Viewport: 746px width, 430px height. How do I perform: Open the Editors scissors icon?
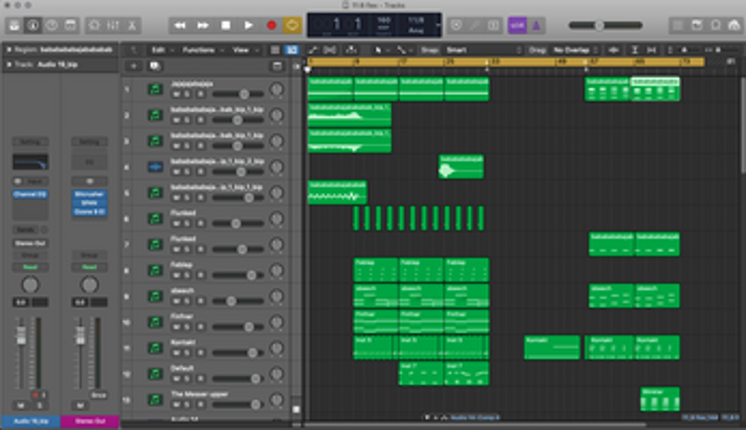(x=132, y=25)
